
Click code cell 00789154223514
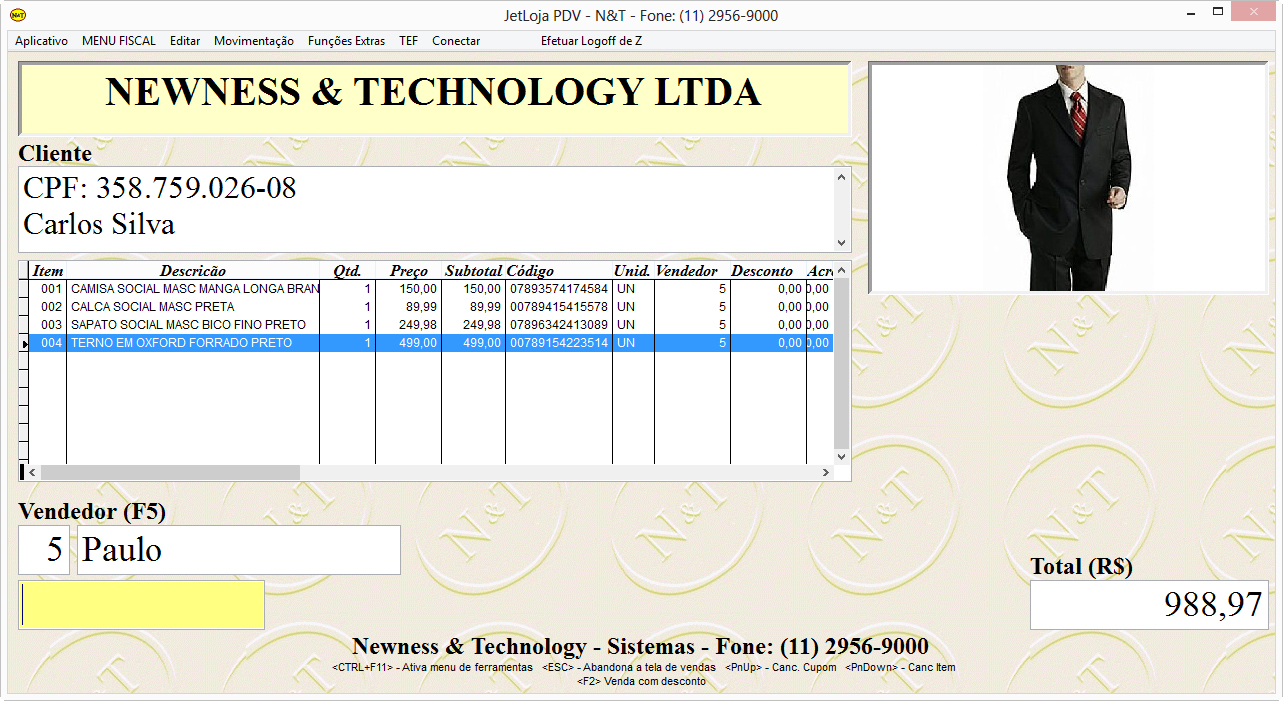(559, 342)
